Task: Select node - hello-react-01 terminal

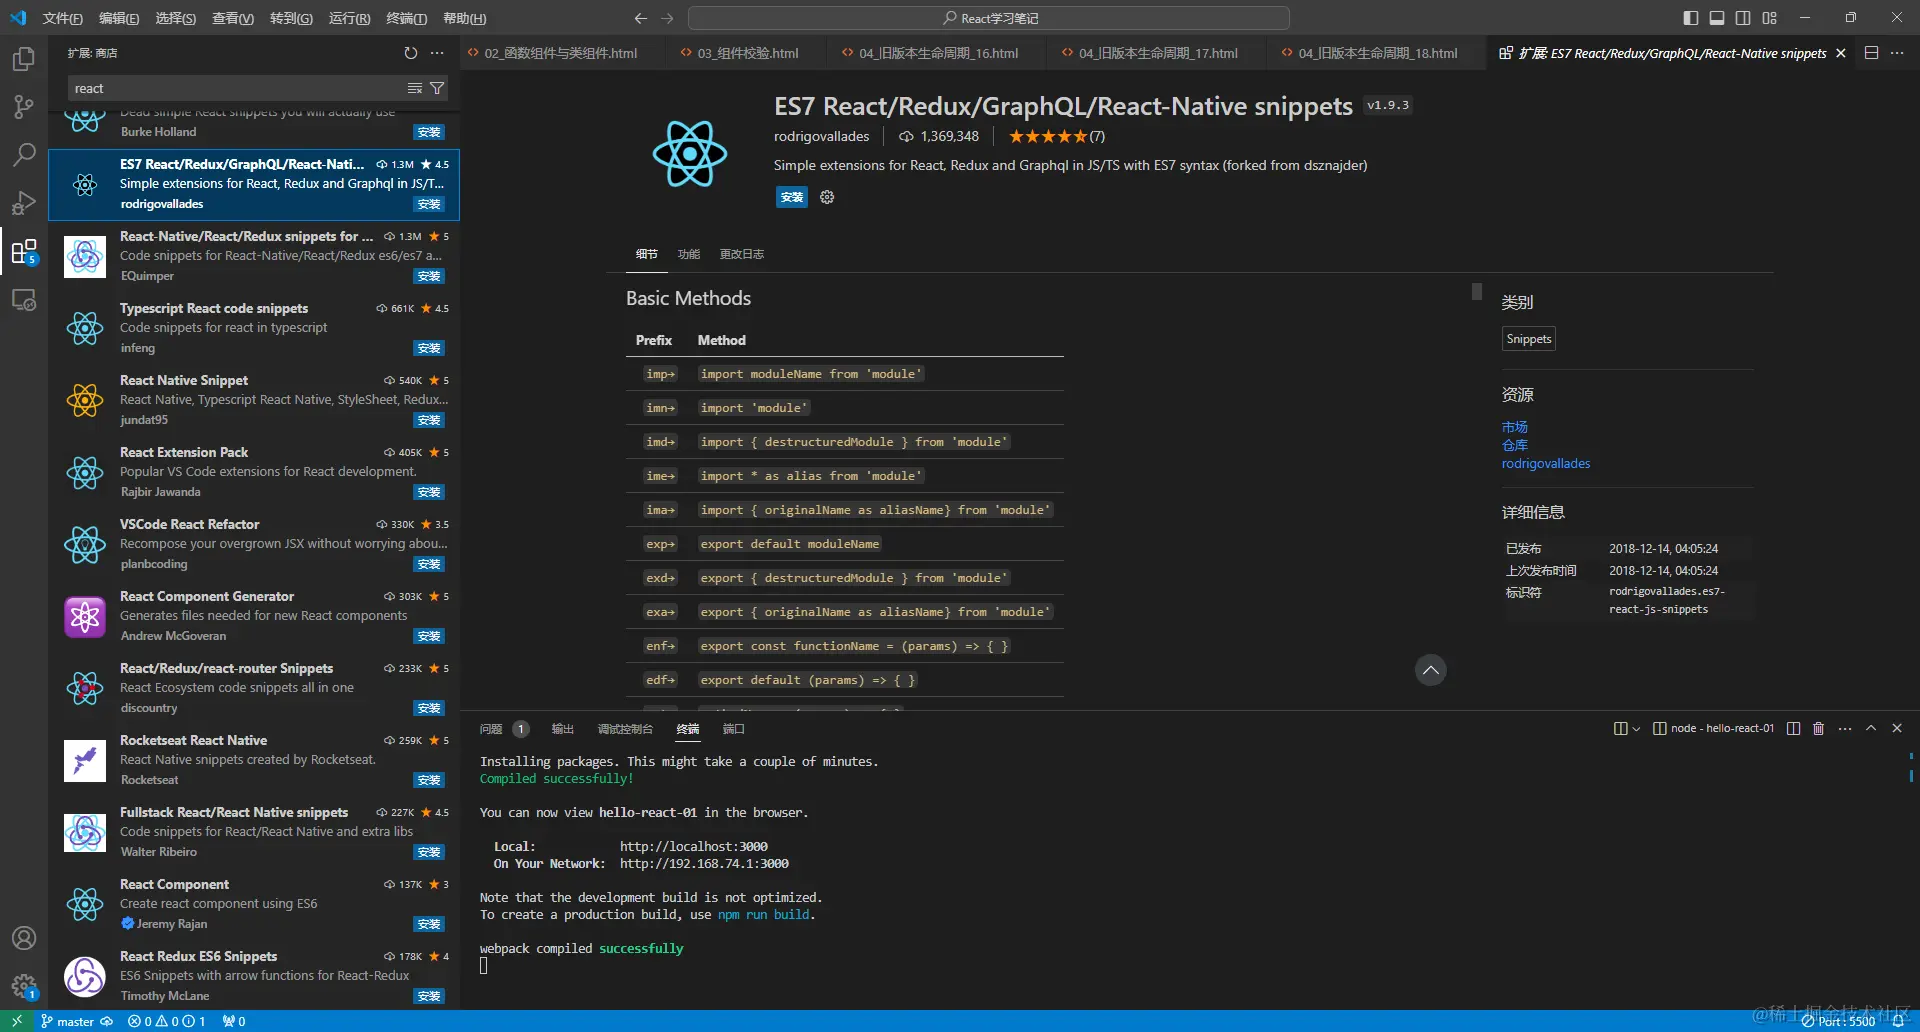Action: coord(1713,729)
